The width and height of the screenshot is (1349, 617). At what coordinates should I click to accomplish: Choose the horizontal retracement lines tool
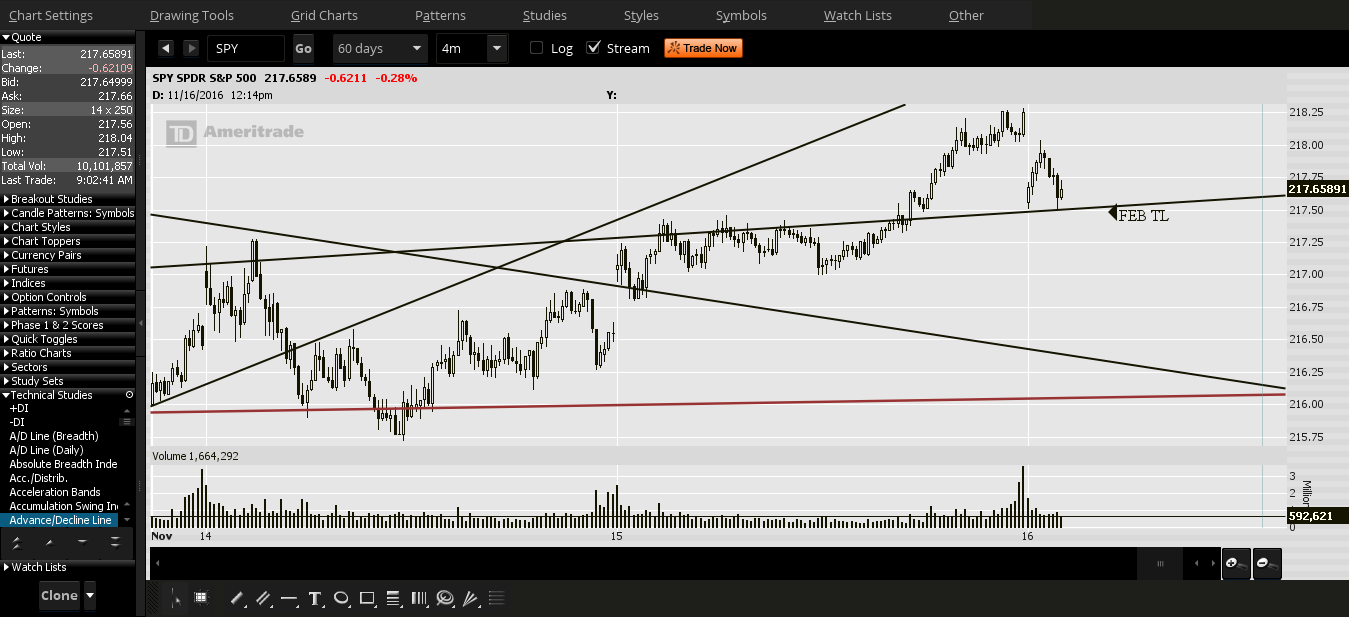click(x=393, y=598)
